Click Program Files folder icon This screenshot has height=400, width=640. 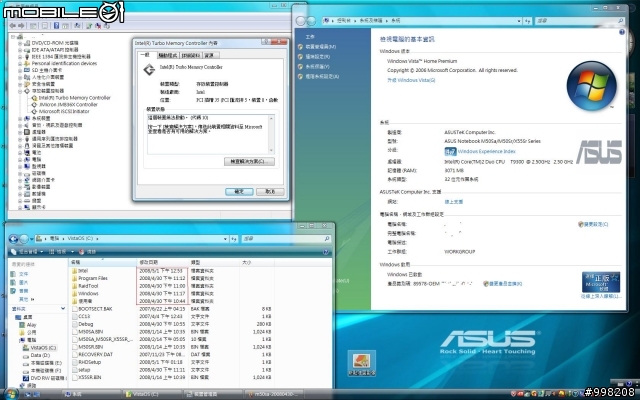[x=74, y=278]
